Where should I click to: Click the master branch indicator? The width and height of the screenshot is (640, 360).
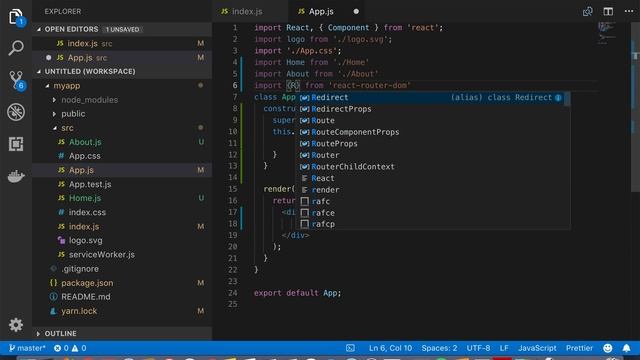tap(27, 348)
